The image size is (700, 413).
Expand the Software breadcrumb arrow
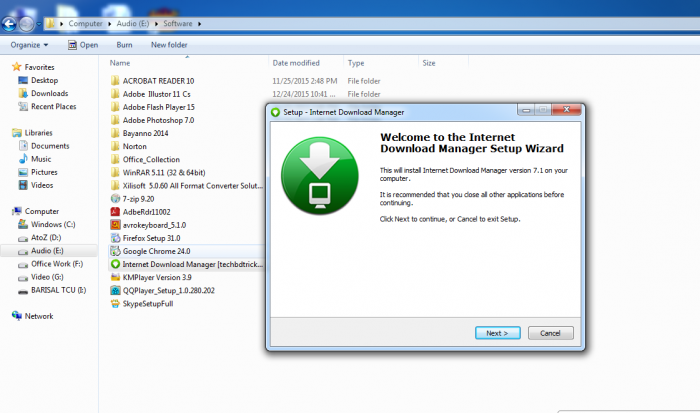coord(199,24)
